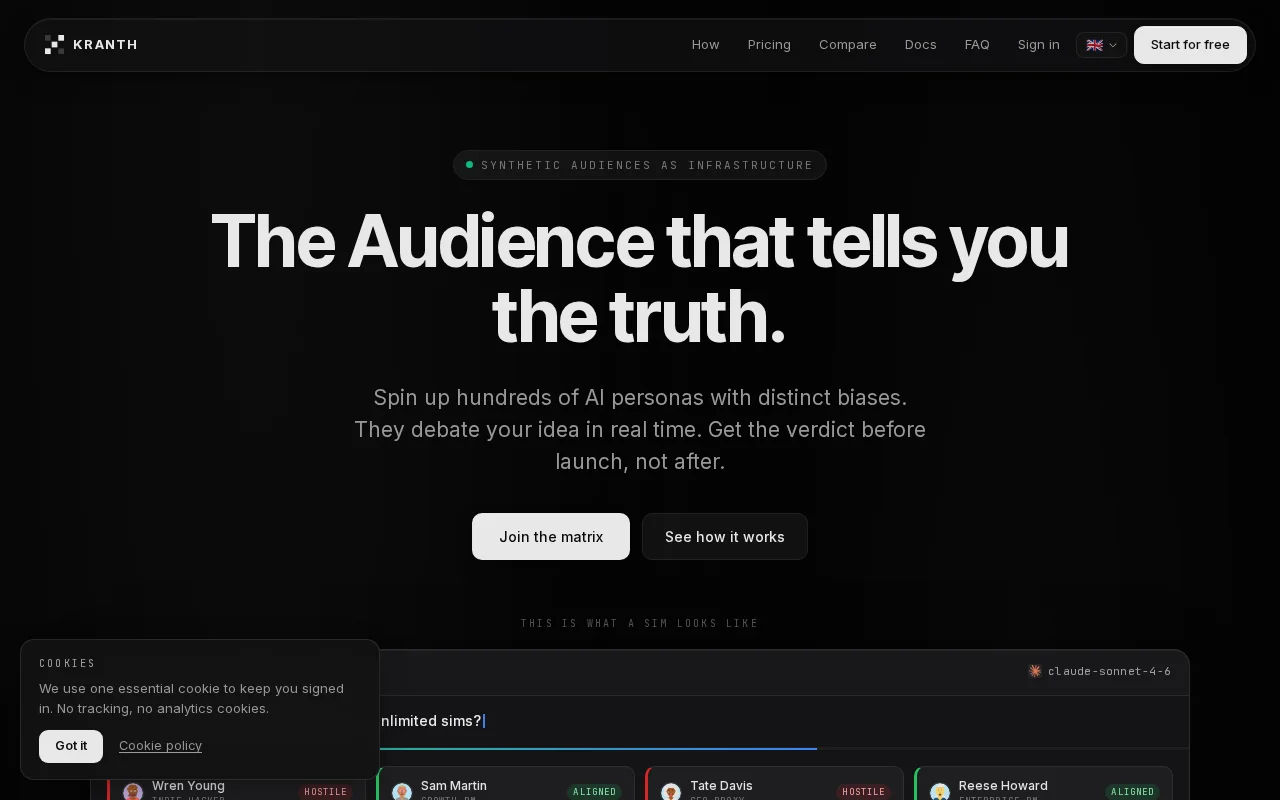The image size is (1280, 800).
Task: Click the claude-sonnet-4-6 model icon
Action: coord(1035,671)
